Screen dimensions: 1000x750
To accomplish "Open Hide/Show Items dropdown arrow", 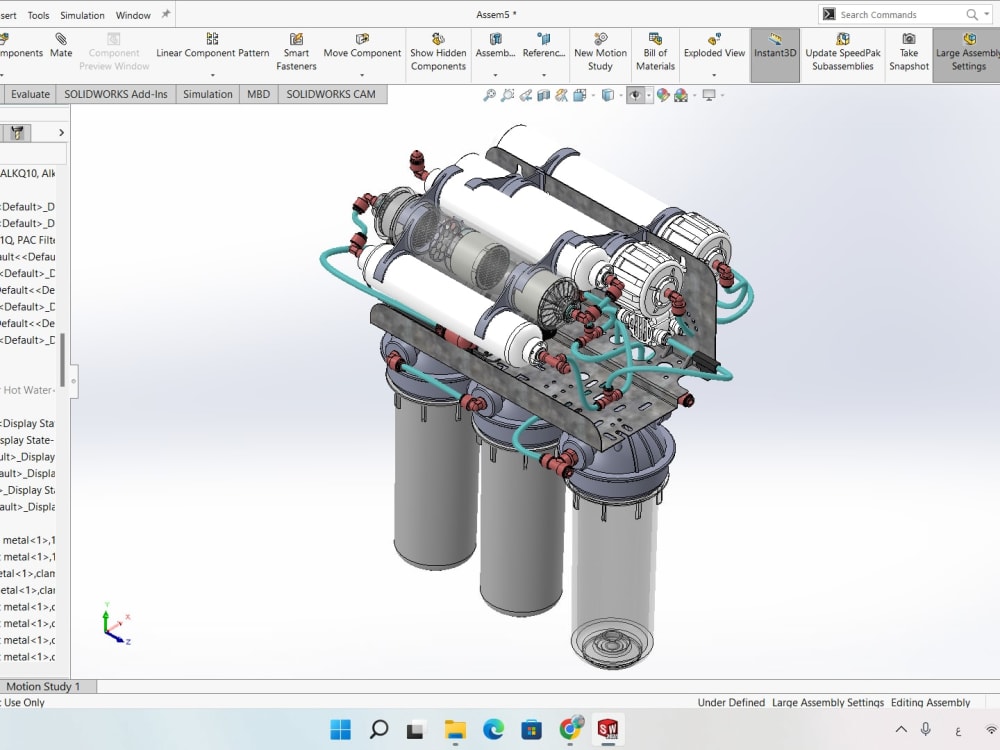I will [x=649, y=95].
